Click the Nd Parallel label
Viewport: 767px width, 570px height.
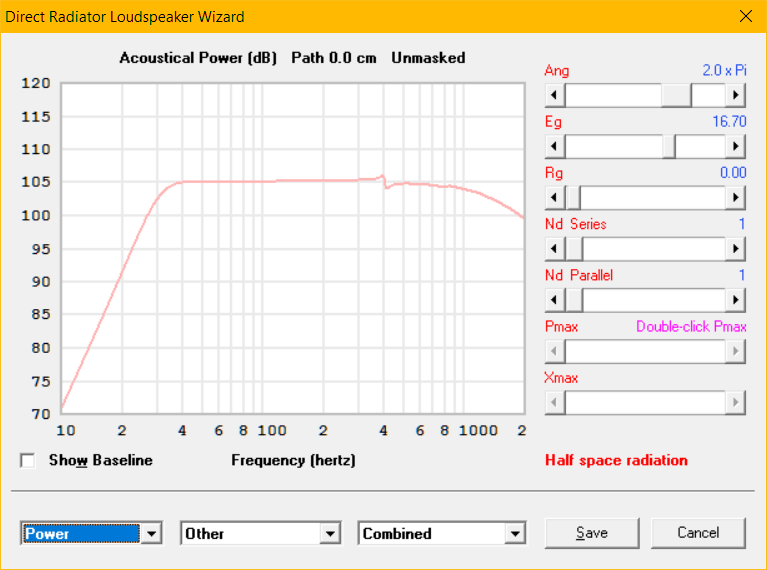point(579,275)
